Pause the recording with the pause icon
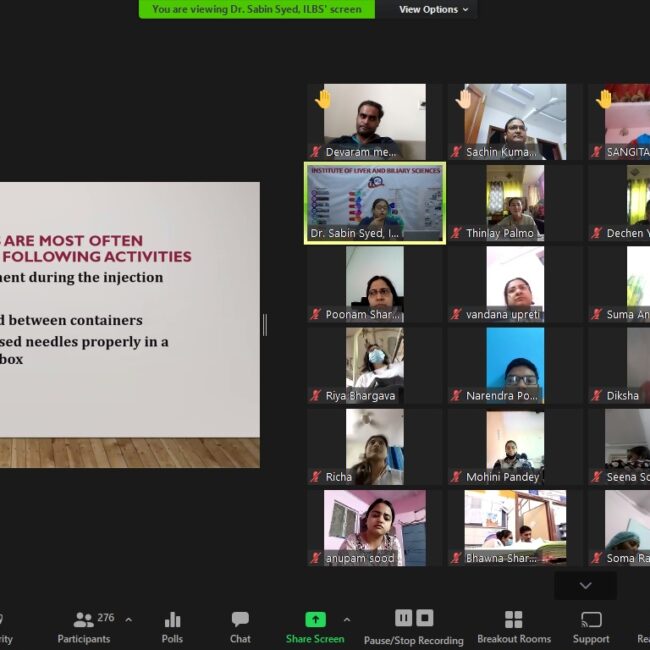Screen dimensions: 650x650 404,618
